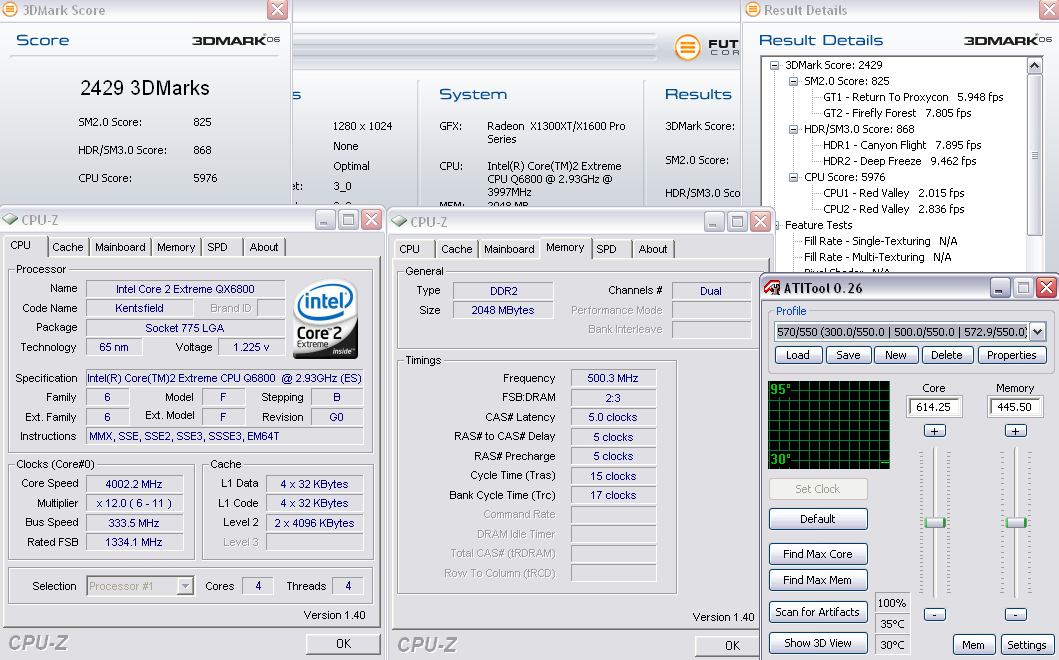Delete the current ATITool profile

[947, 355]
